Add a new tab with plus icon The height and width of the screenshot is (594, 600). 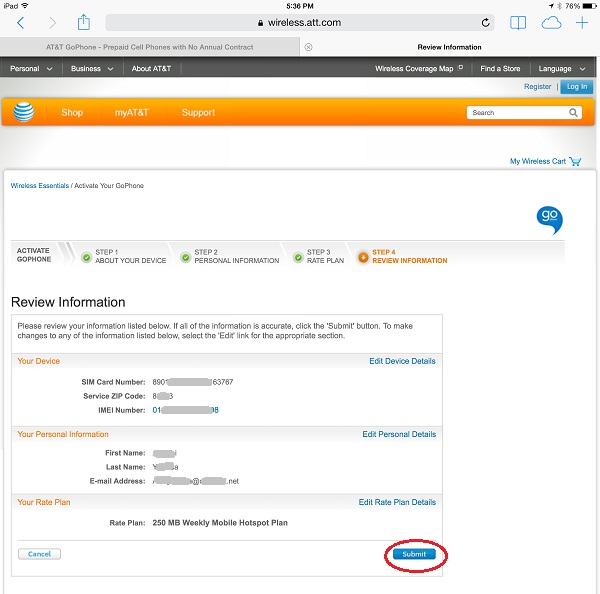pos(582,23)
